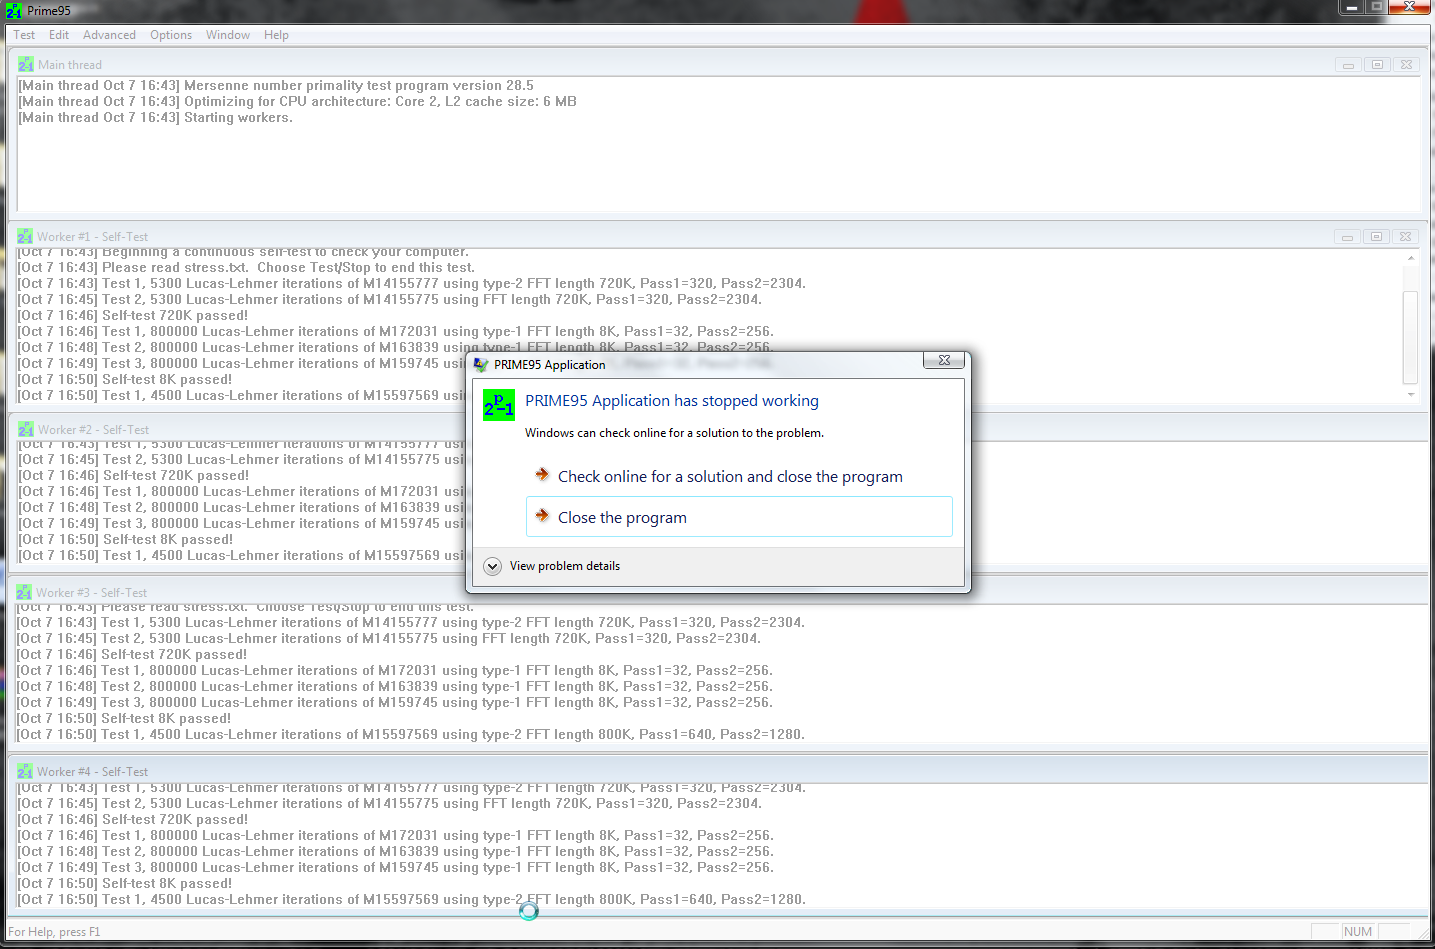Activate the Worker #3 - Self-Test title bar
This screenshot has width=1435, height=949.
719,593
